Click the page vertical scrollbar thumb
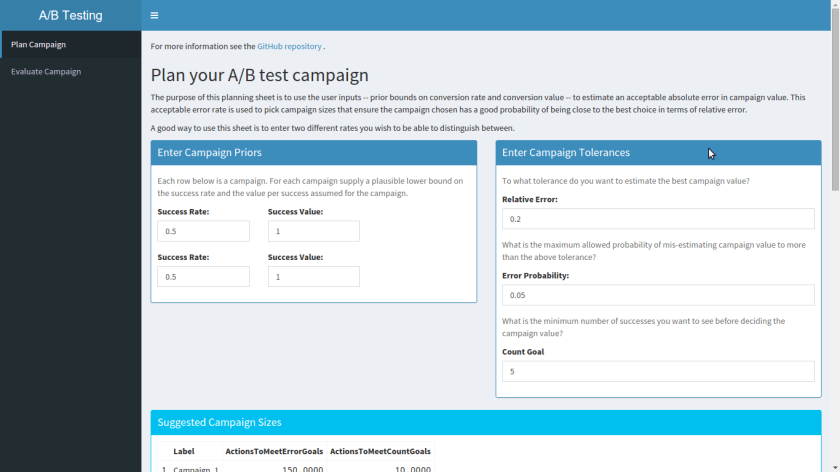 (835, 99)
